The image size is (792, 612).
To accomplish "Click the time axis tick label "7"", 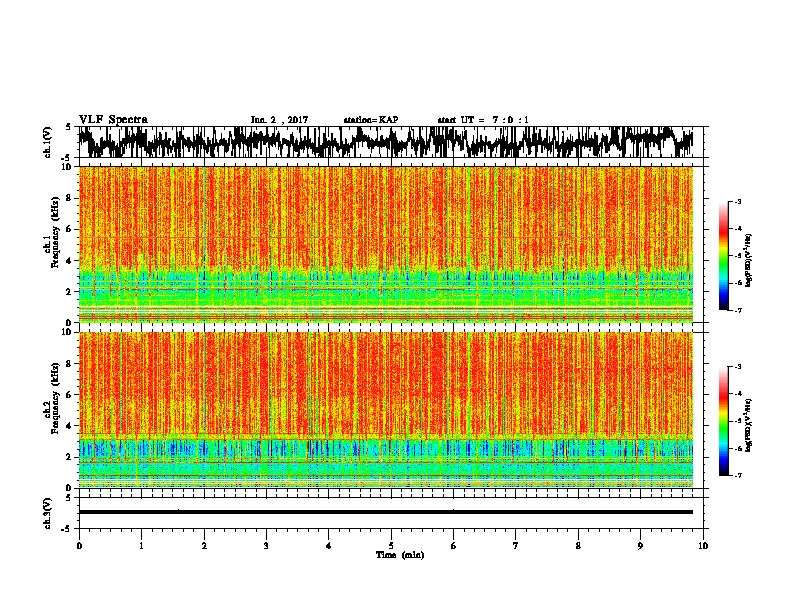I will (516, 546).
